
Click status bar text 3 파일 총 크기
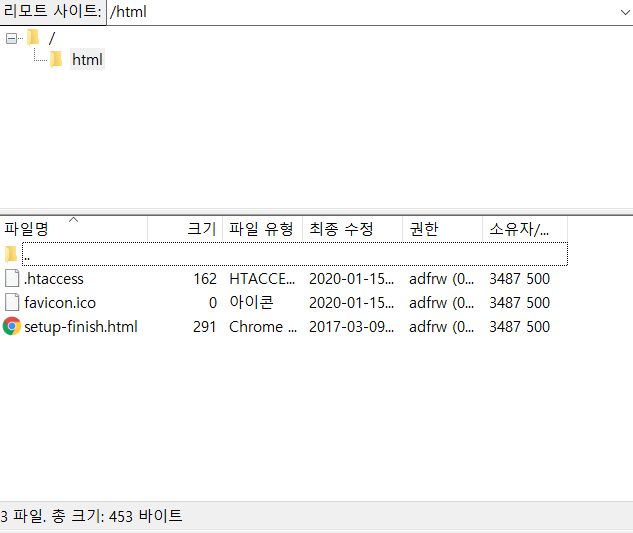(x=91, y=516)
